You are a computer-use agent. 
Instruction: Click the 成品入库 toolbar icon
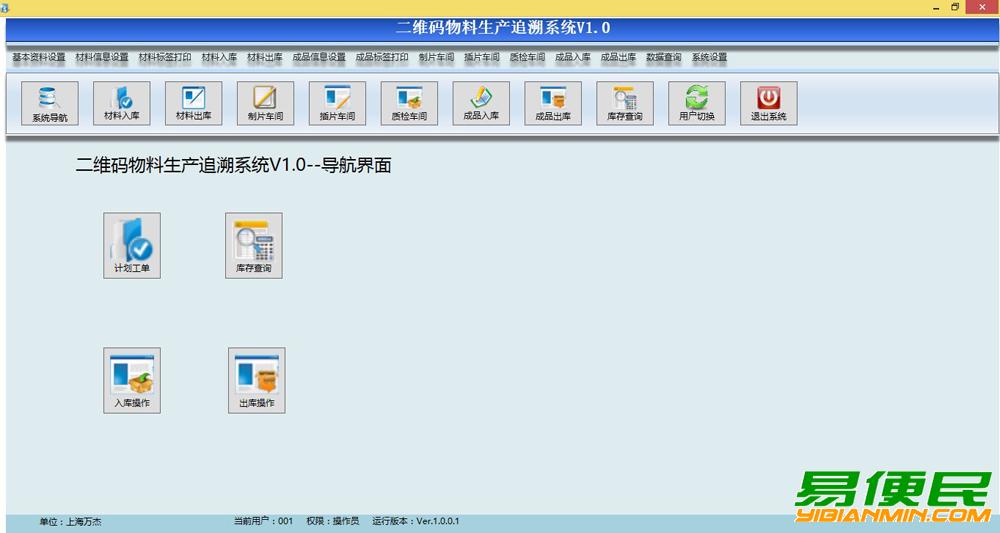(x=481, y=103)
